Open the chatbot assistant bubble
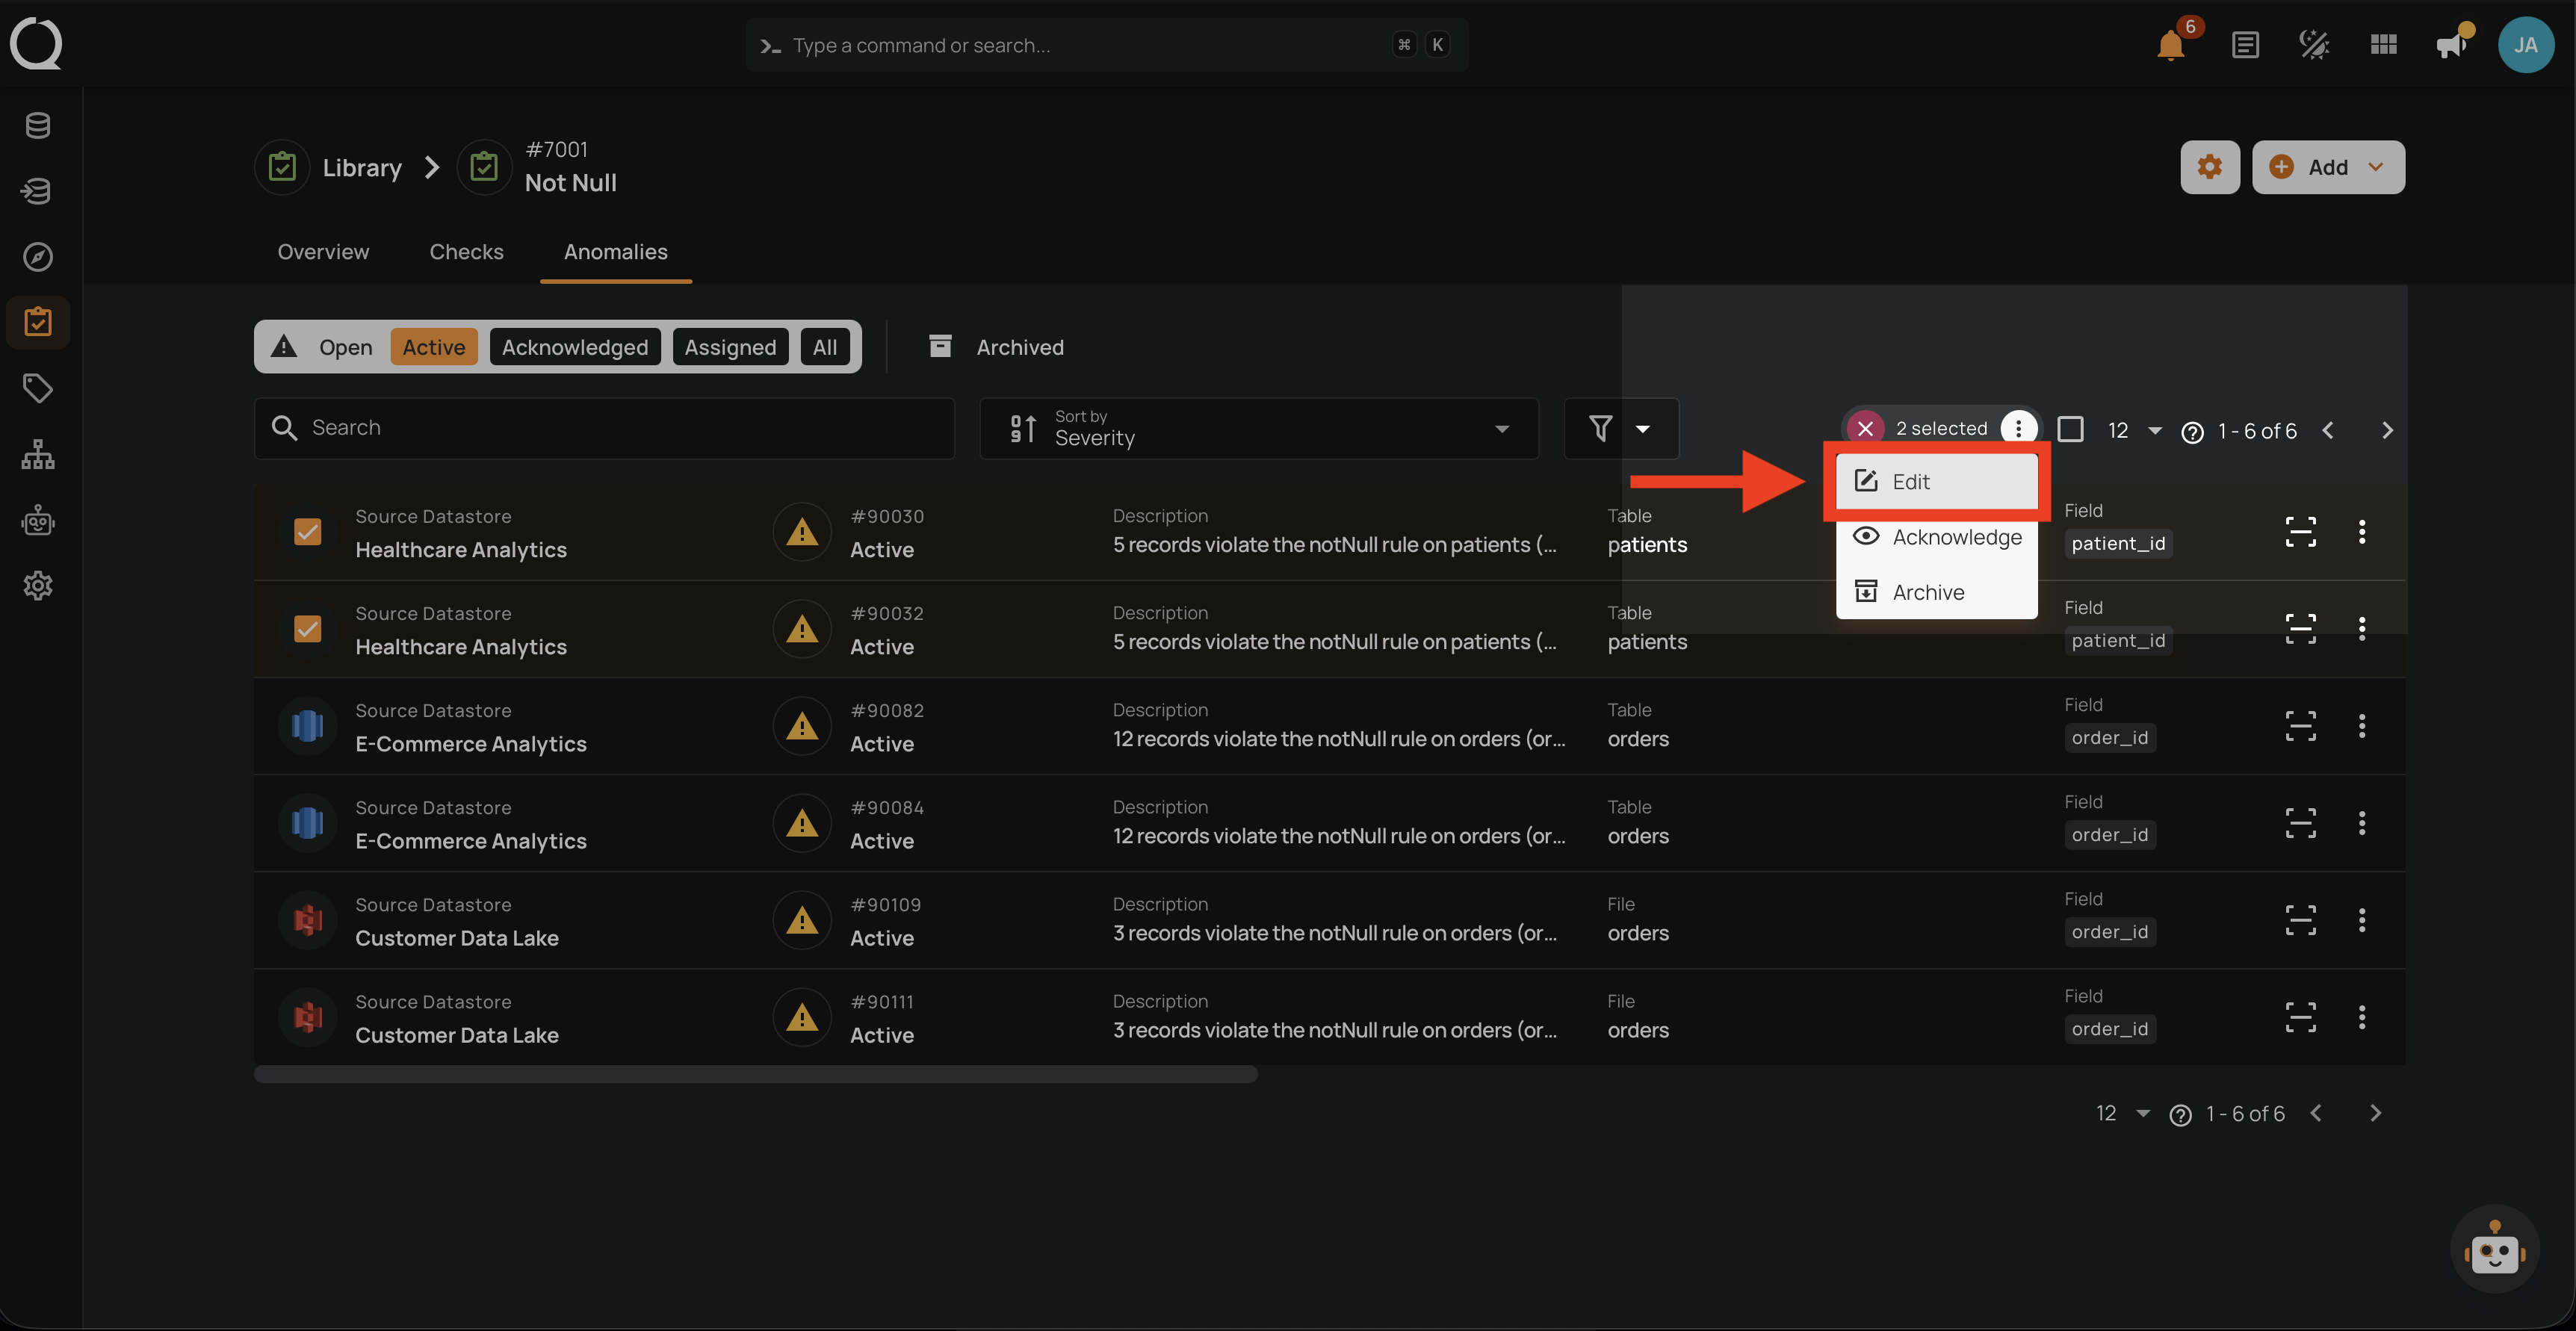This screenshot has width=2576, height=1331. (x=2494, y=1250)
